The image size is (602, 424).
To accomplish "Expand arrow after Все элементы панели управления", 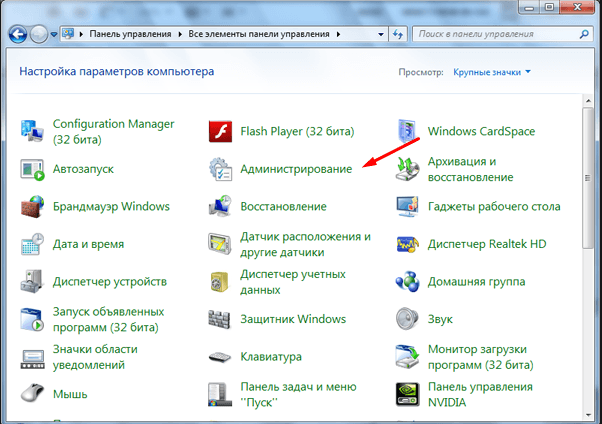I will click(338, 34).
